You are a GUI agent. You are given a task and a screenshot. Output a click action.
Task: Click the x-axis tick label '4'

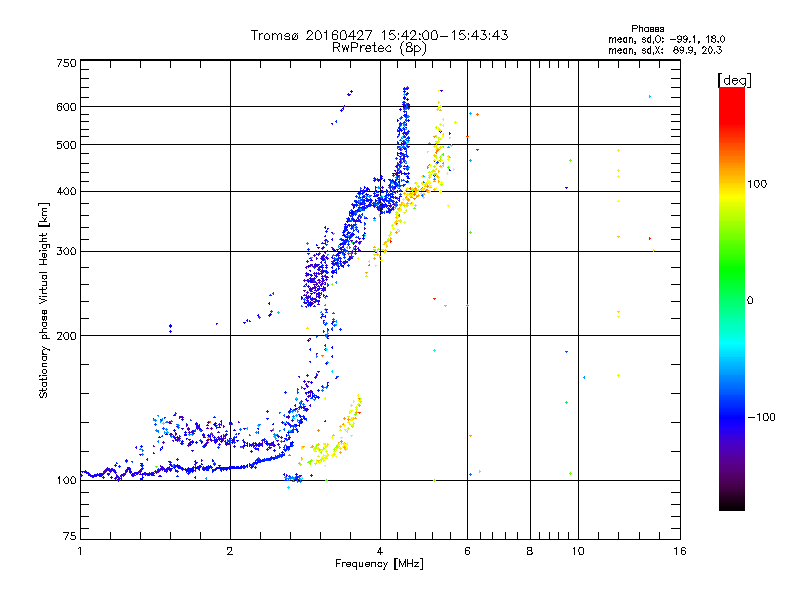pyautogui.click(x=380, y=551)
